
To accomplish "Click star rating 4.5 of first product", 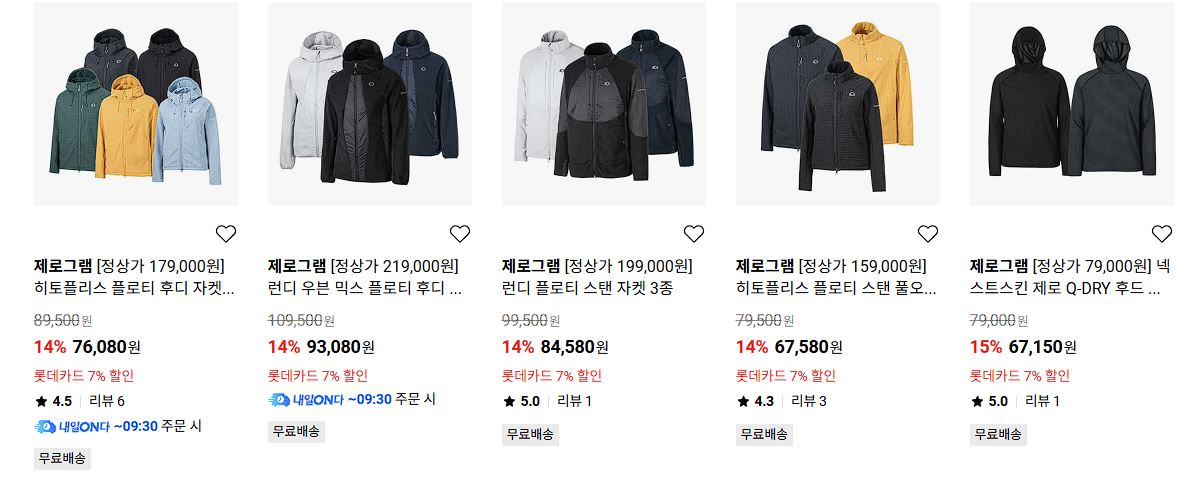I will point(53,401).
